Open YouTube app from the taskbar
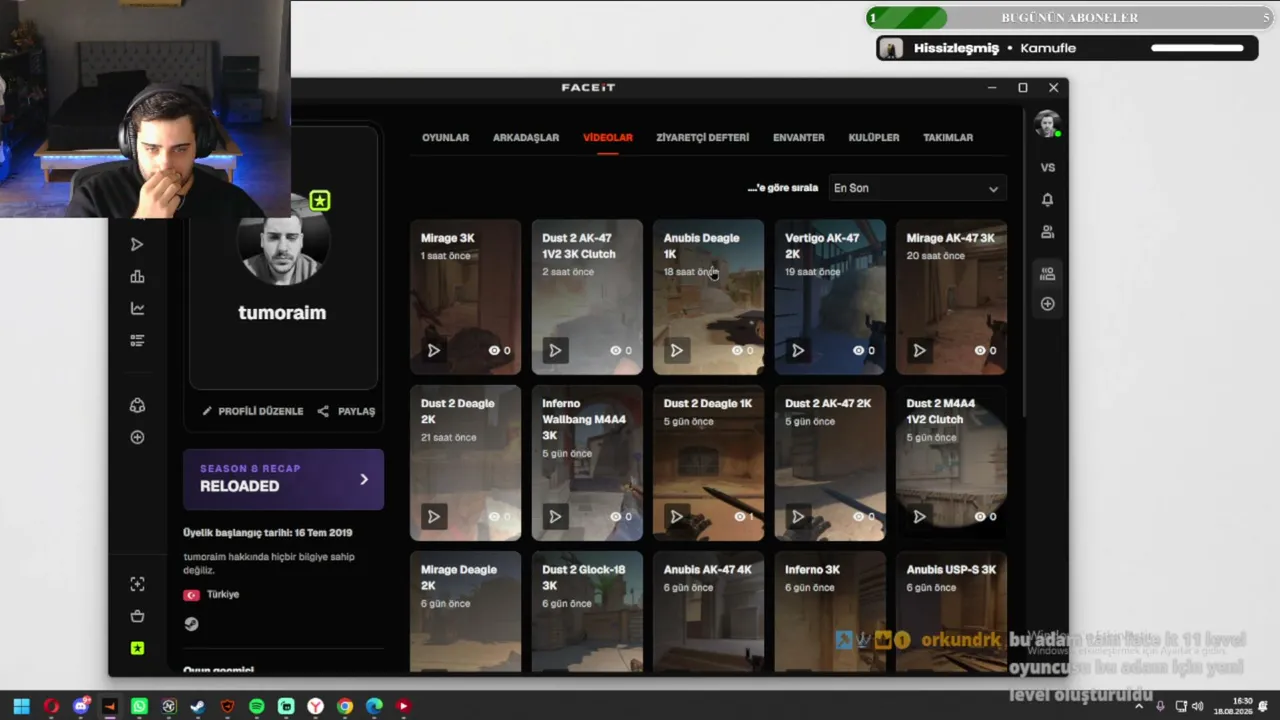The width and height of the screenshot is (1280, 720). [x=403, y=706]
